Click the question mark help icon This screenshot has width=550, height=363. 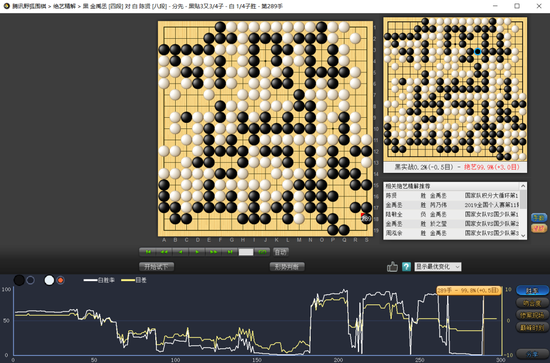(x=406, y=267)
